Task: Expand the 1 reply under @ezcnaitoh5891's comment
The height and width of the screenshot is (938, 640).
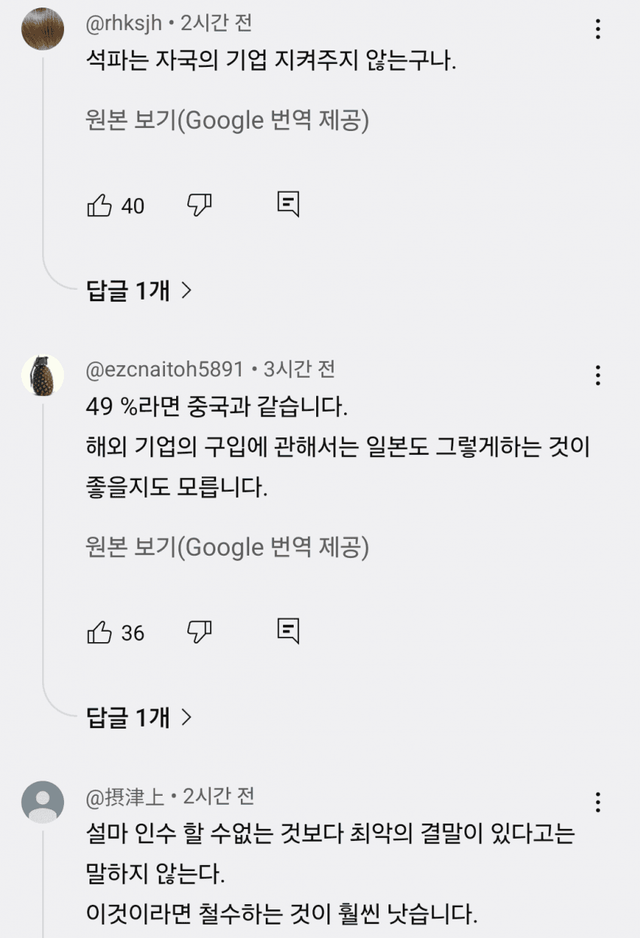Action: point(138,717)
